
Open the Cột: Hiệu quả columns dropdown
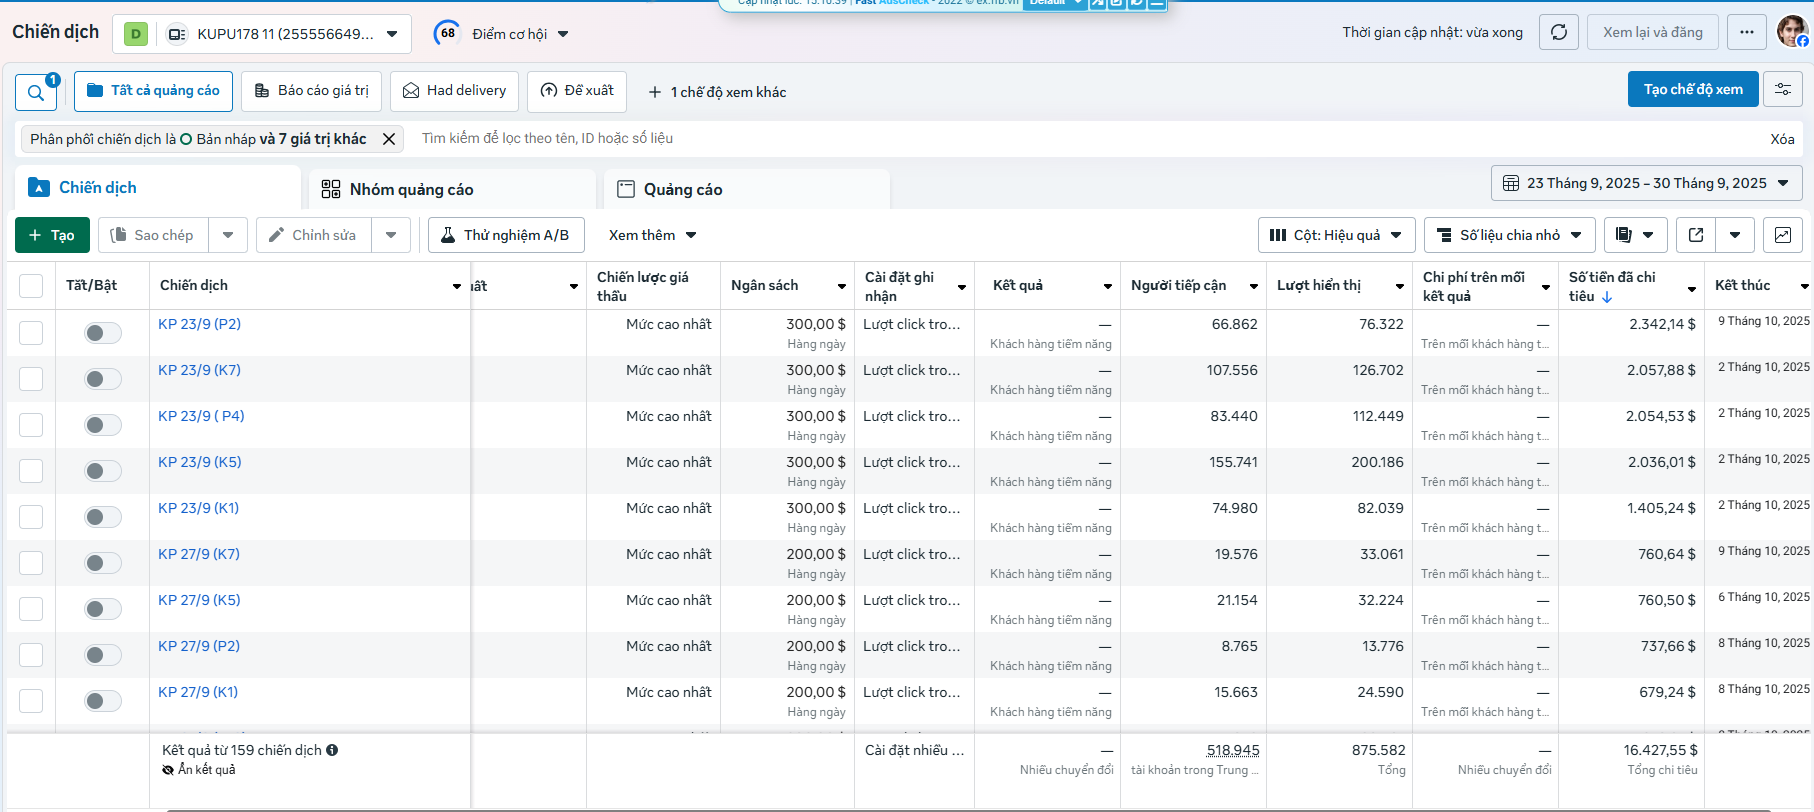click(1336, 235)
